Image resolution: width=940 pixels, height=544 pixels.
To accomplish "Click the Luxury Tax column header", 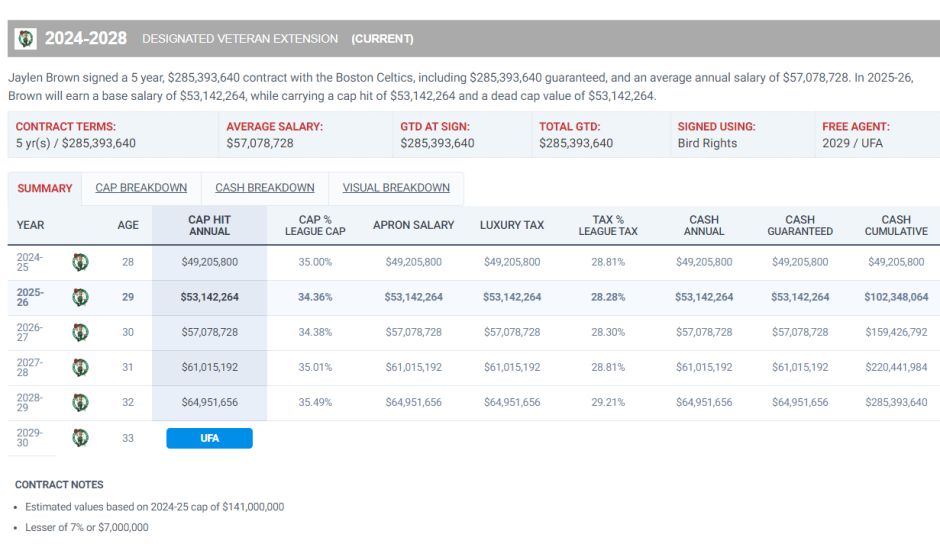I will [x=512, y=225].
